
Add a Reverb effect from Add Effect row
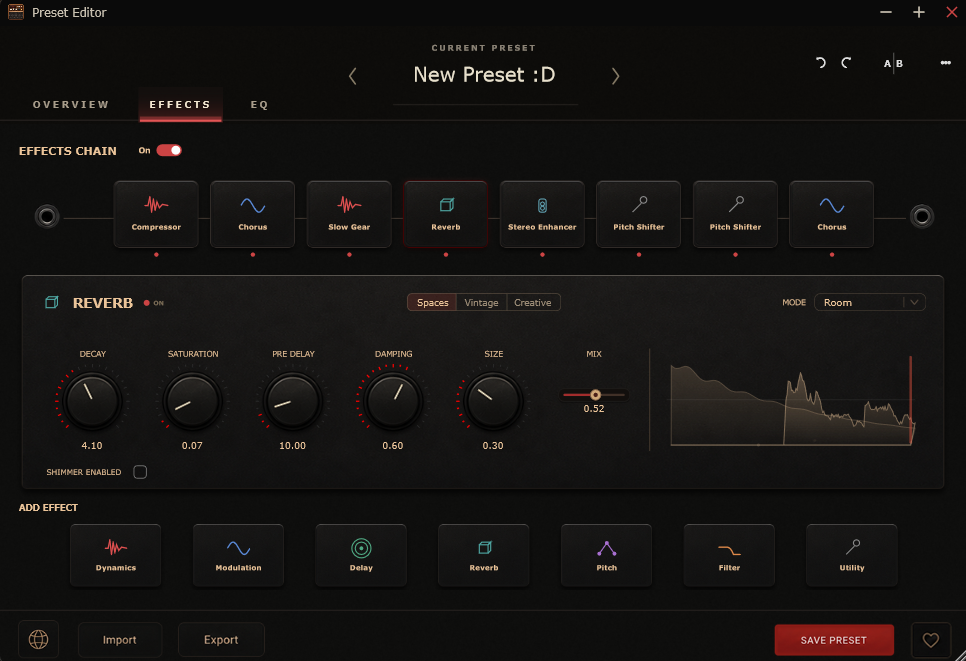(484, 555)
